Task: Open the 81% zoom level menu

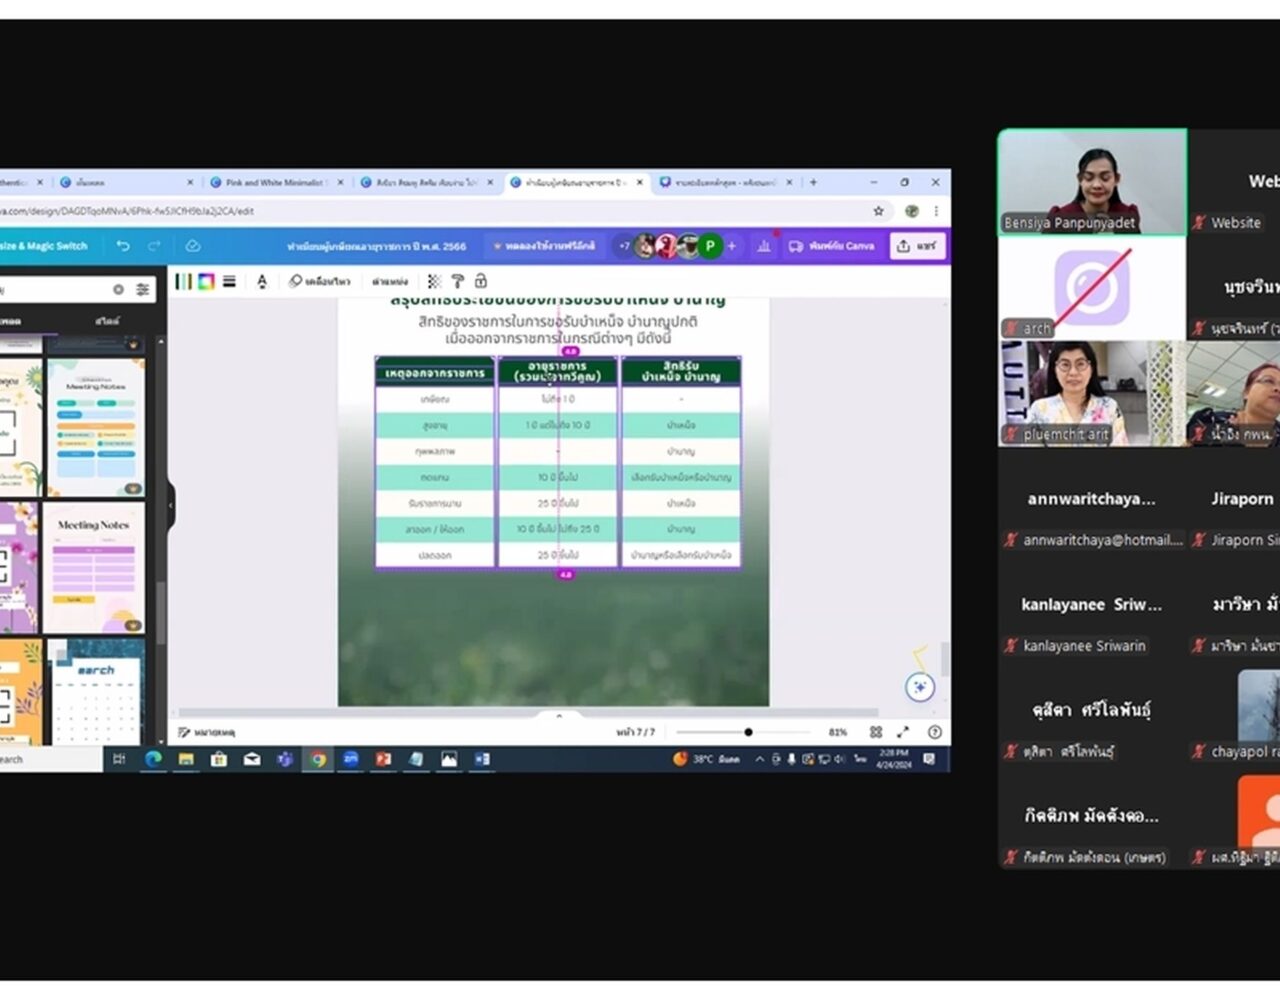Action: (838, 732)
